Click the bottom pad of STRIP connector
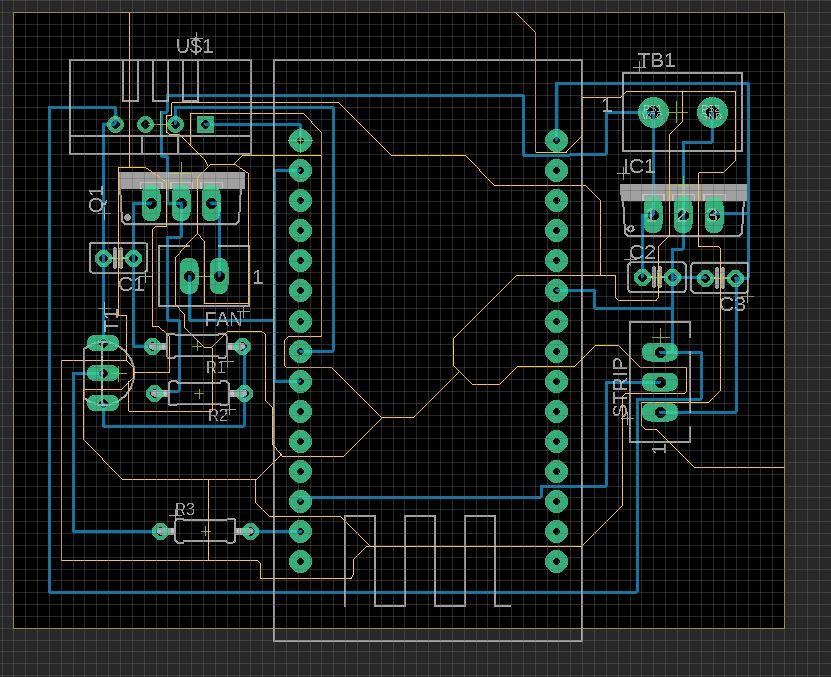831x677 pixels. [x=660, y=412]
